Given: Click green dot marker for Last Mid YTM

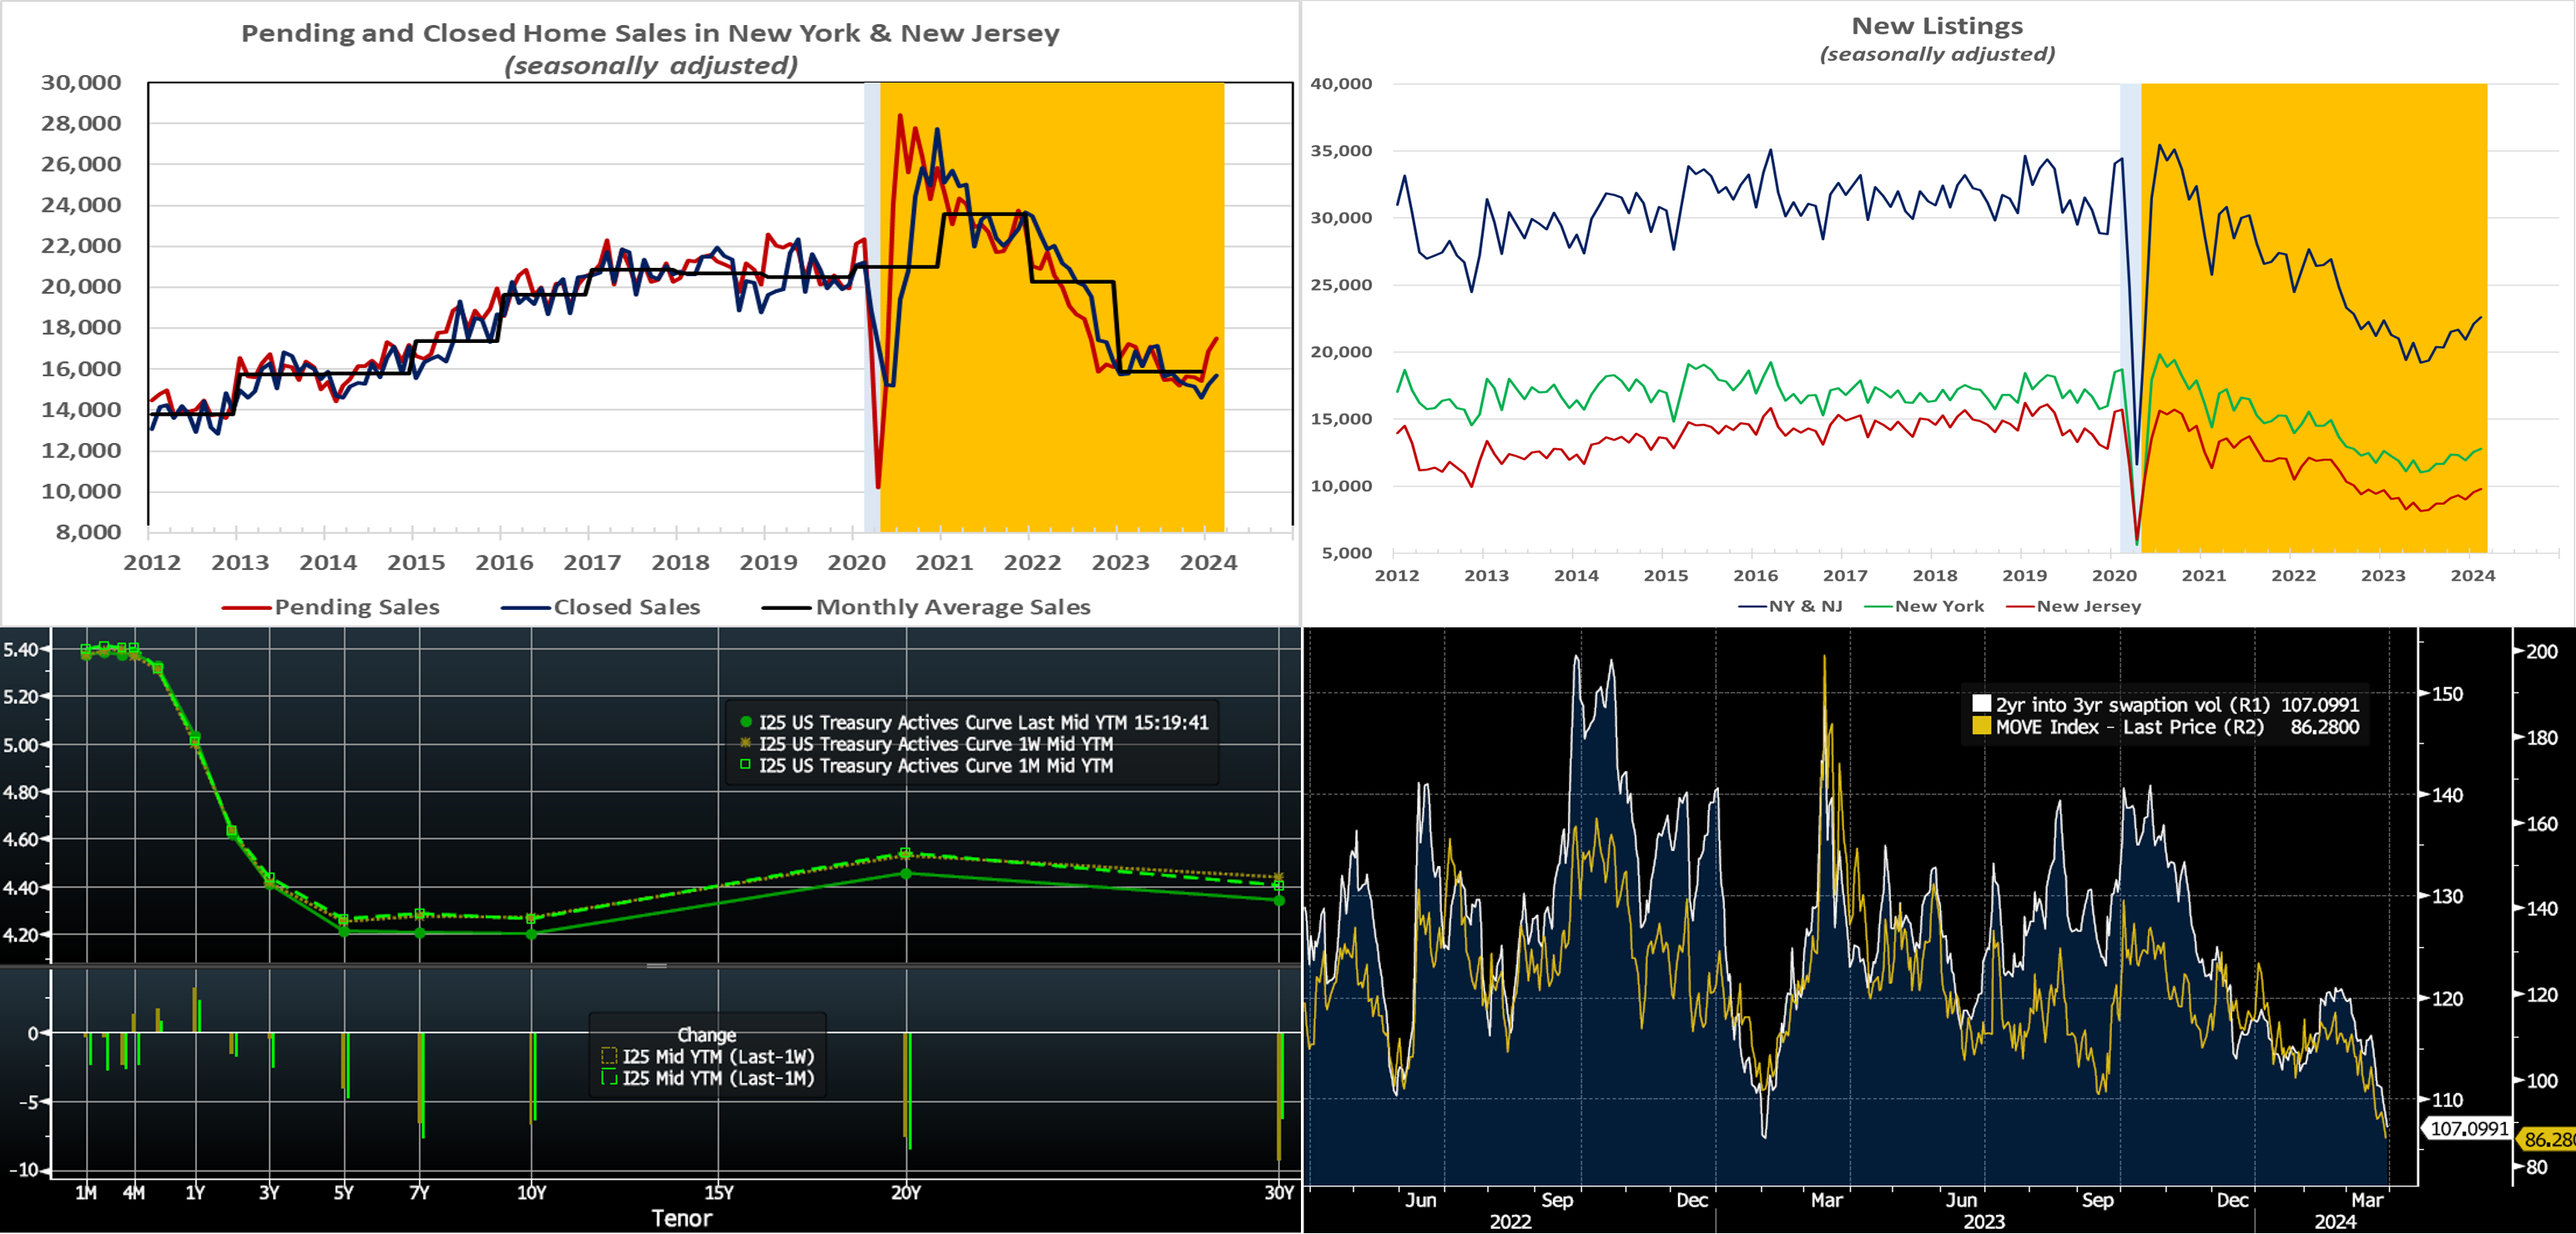Looking at the screenshot, I should pyautogui.click(x=745, y=722).
